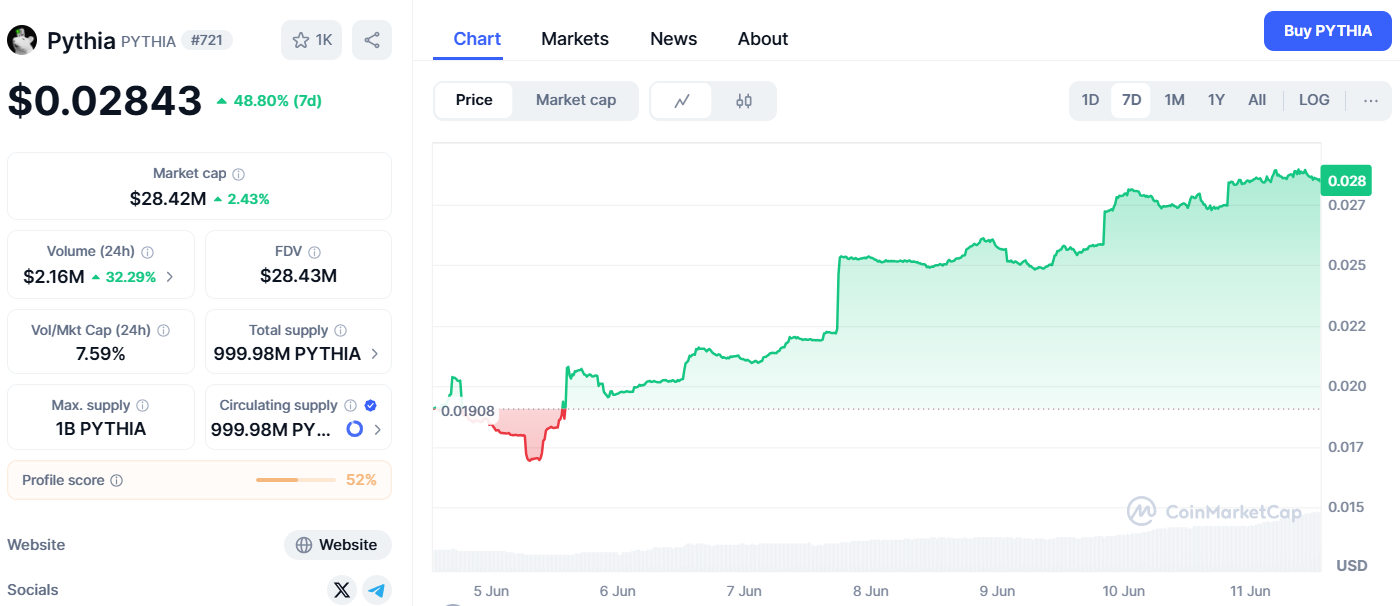Click the 0.01908 baseline price label
Viewport: 1400px width, 606px height.
[467, 410]
